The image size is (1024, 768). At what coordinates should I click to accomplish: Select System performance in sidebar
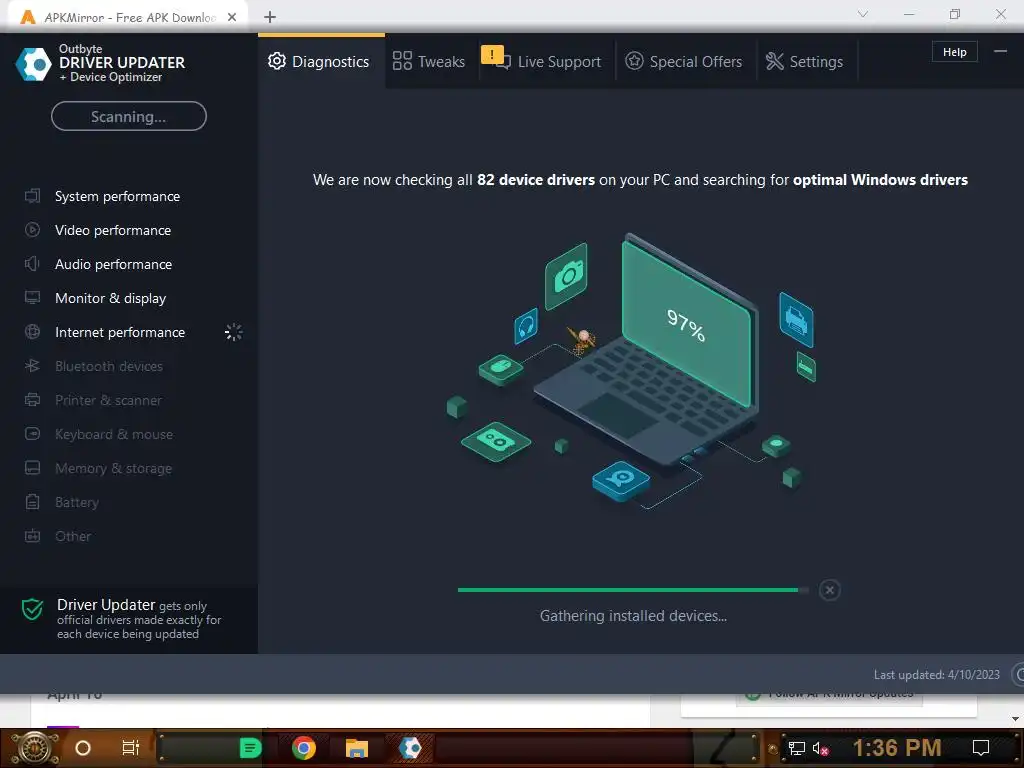(118, 196)
